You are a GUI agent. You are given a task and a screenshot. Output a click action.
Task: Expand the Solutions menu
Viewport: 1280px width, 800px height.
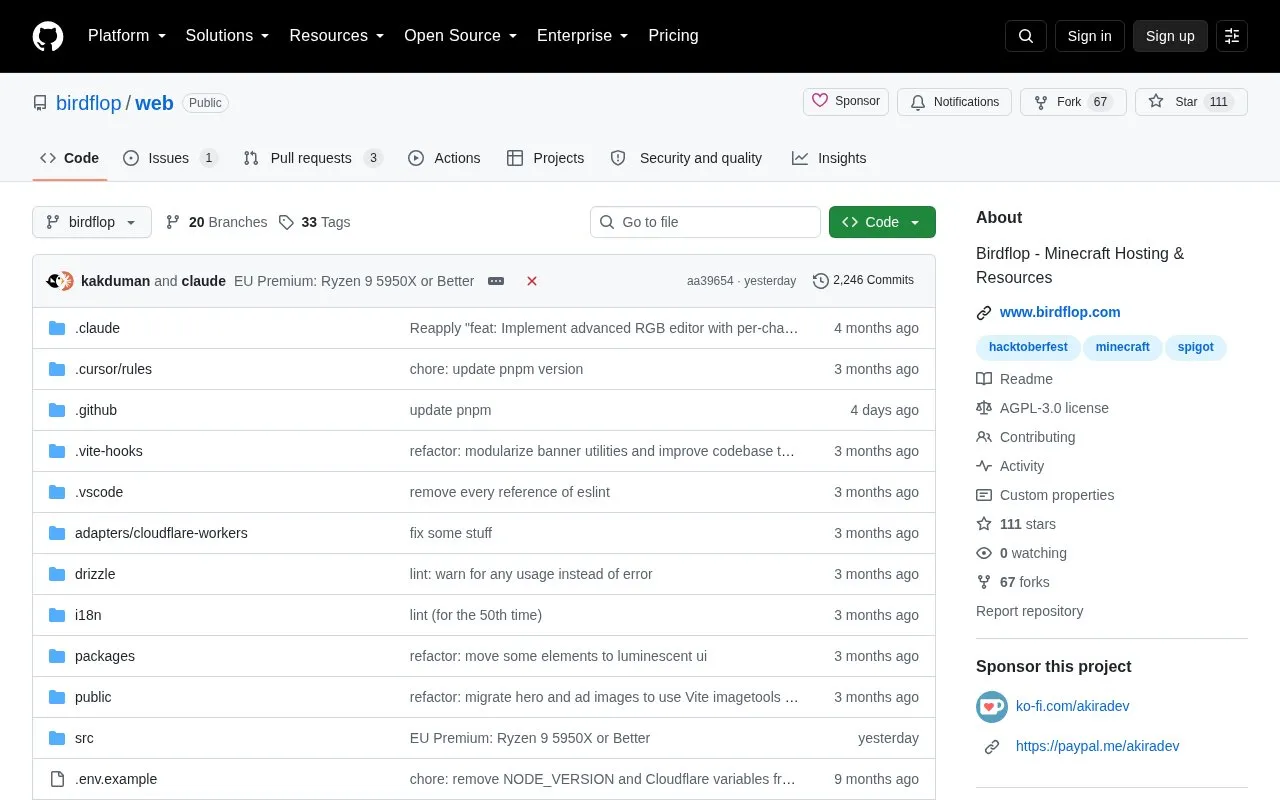tap(227, 36)
